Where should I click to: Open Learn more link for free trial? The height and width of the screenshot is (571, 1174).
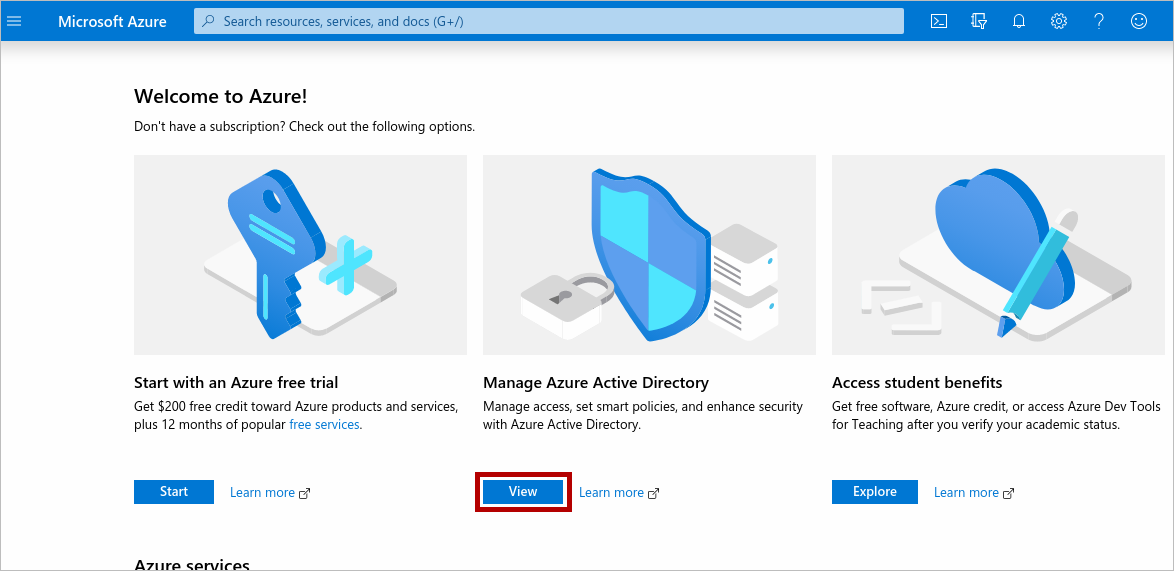(262, 492)
